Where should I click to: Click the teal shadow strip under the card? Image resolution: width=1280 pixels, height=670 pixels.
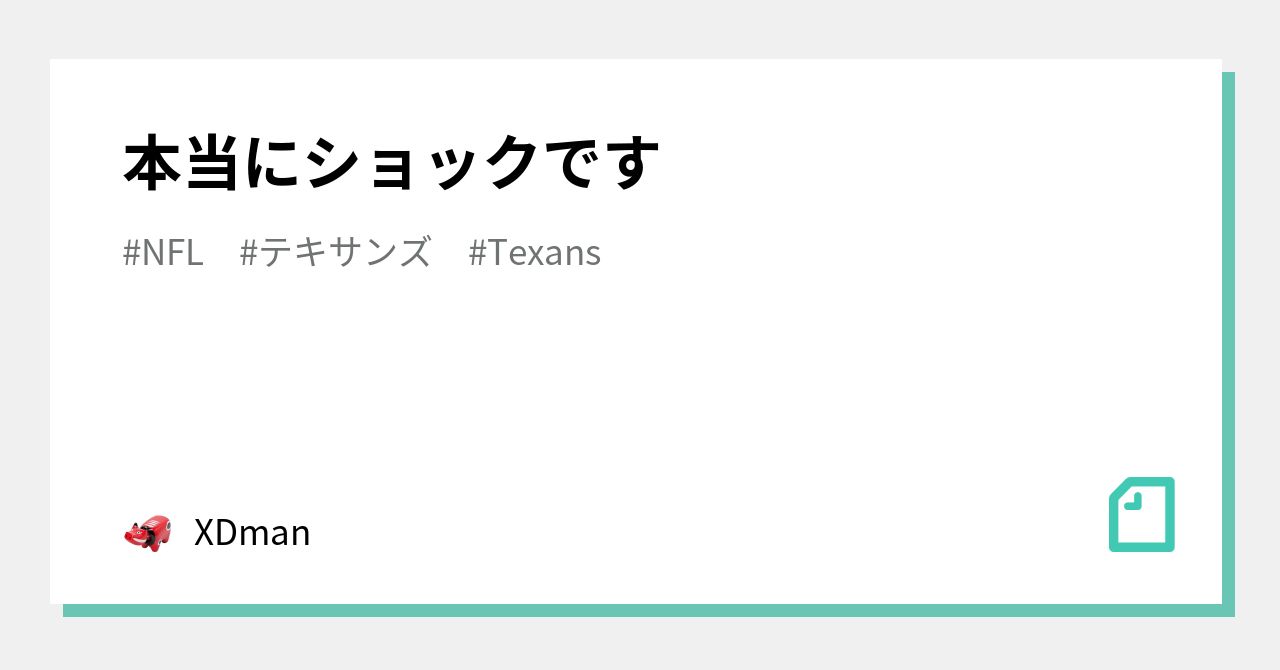coord(640,610)
